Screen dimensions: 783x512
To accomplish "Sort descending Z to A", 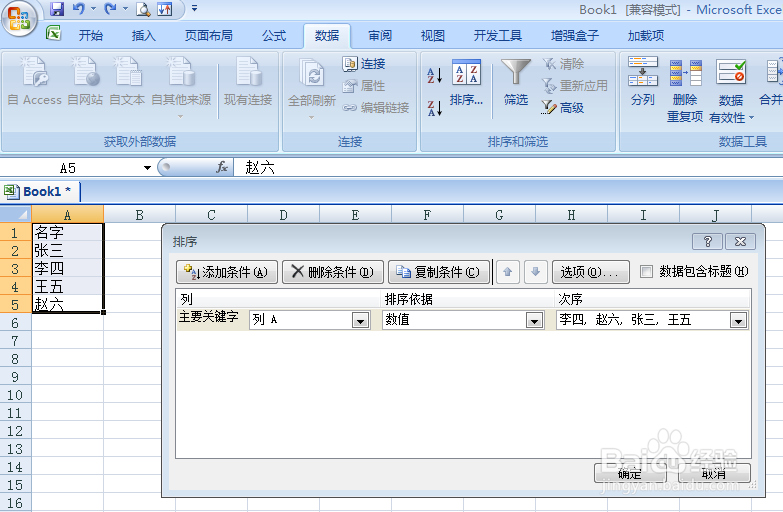I will tap(434, 107).
